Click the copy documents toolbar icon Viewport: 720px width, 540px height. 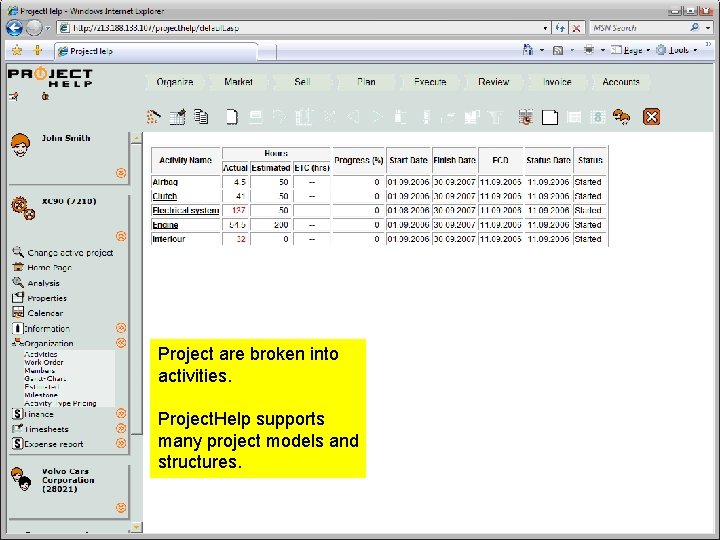point(201,117)
